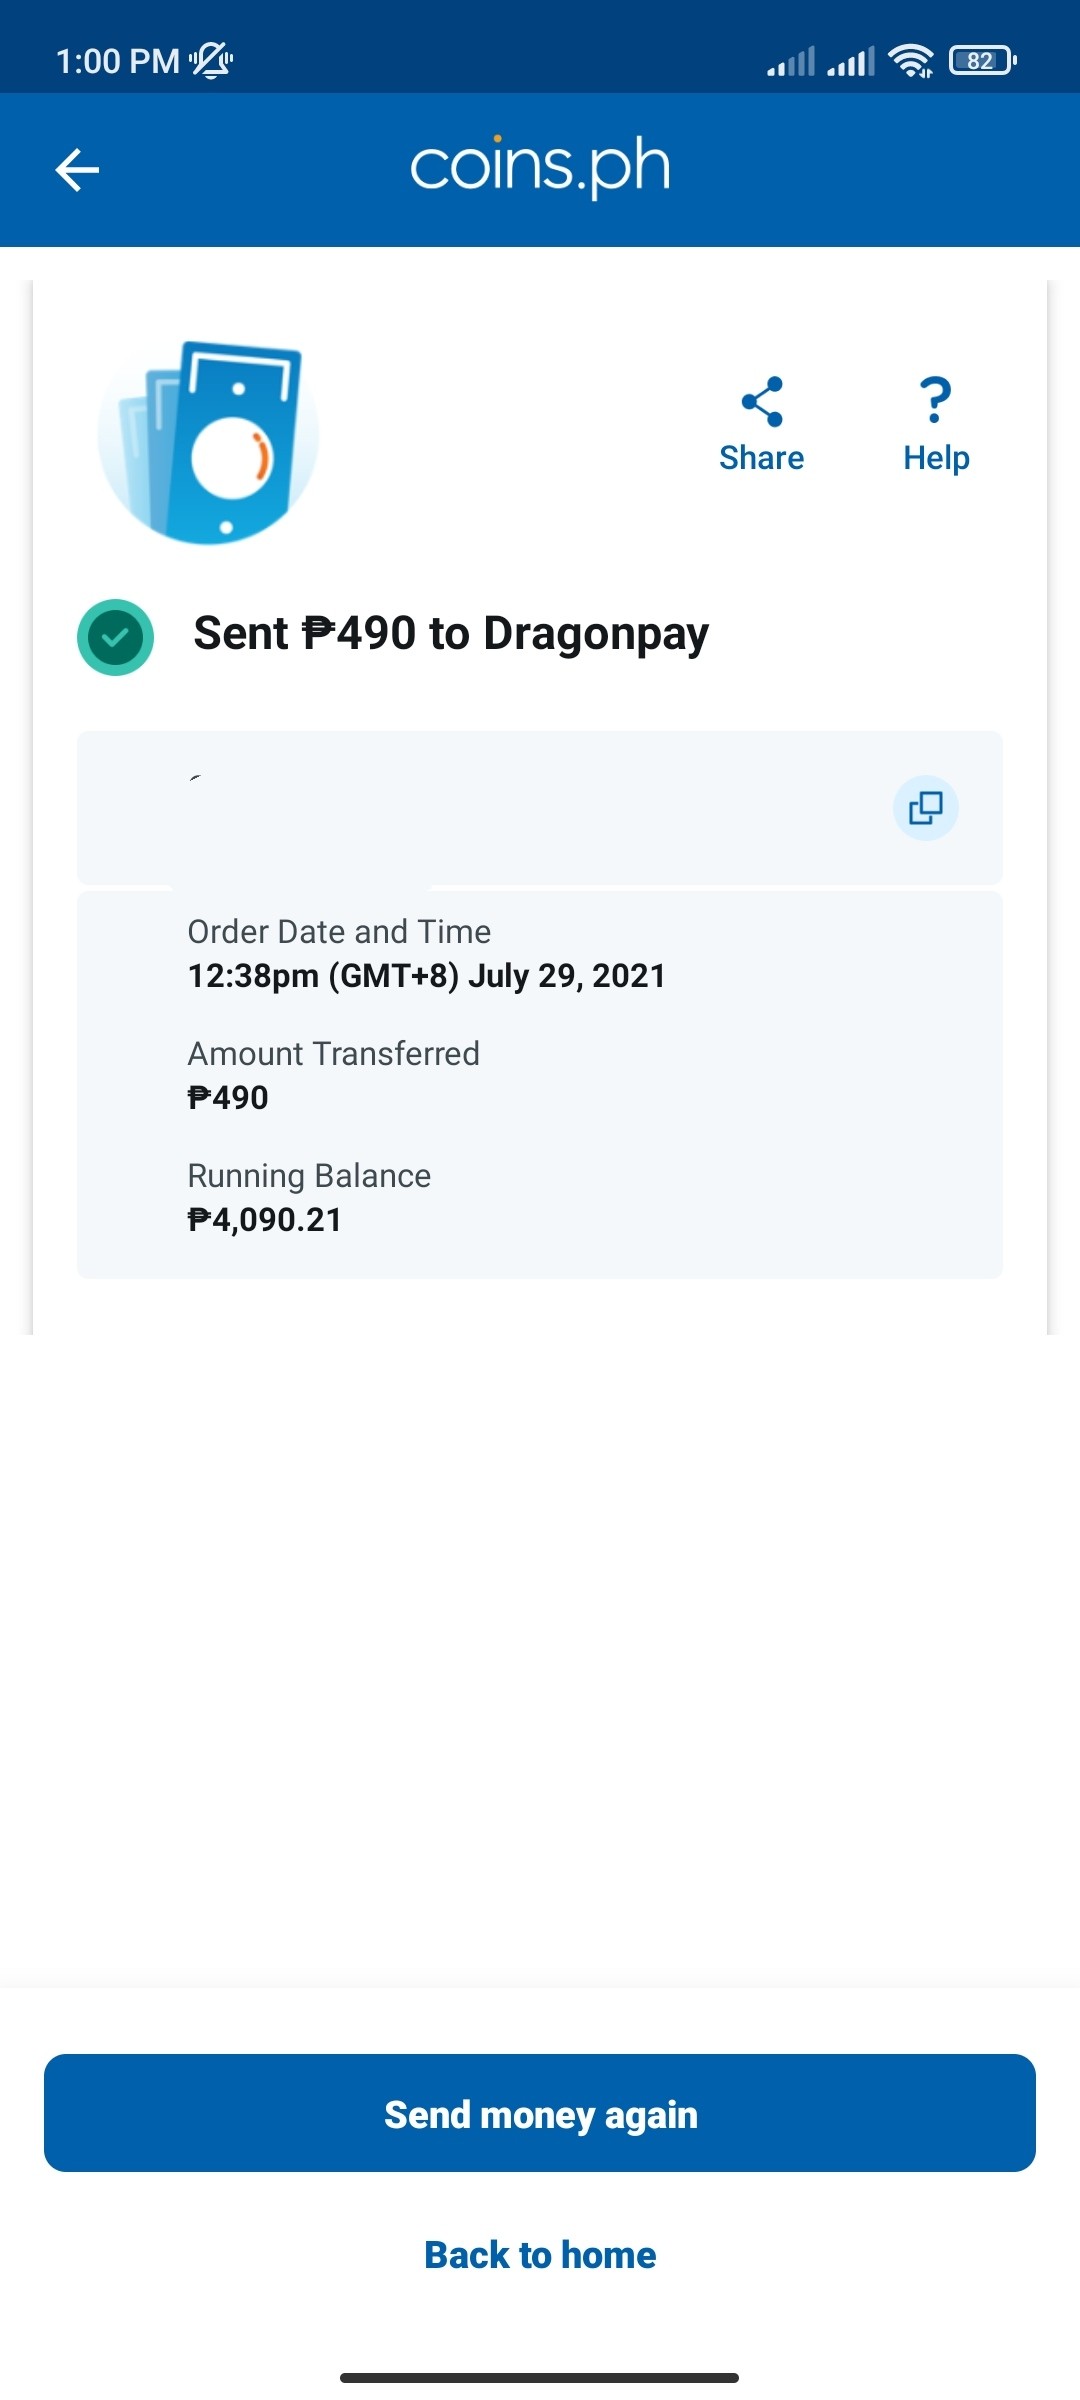The width and height of the screenshot is (1080, 2400).
Task: Tap the battery indicator in status bar
Action: 983,61
